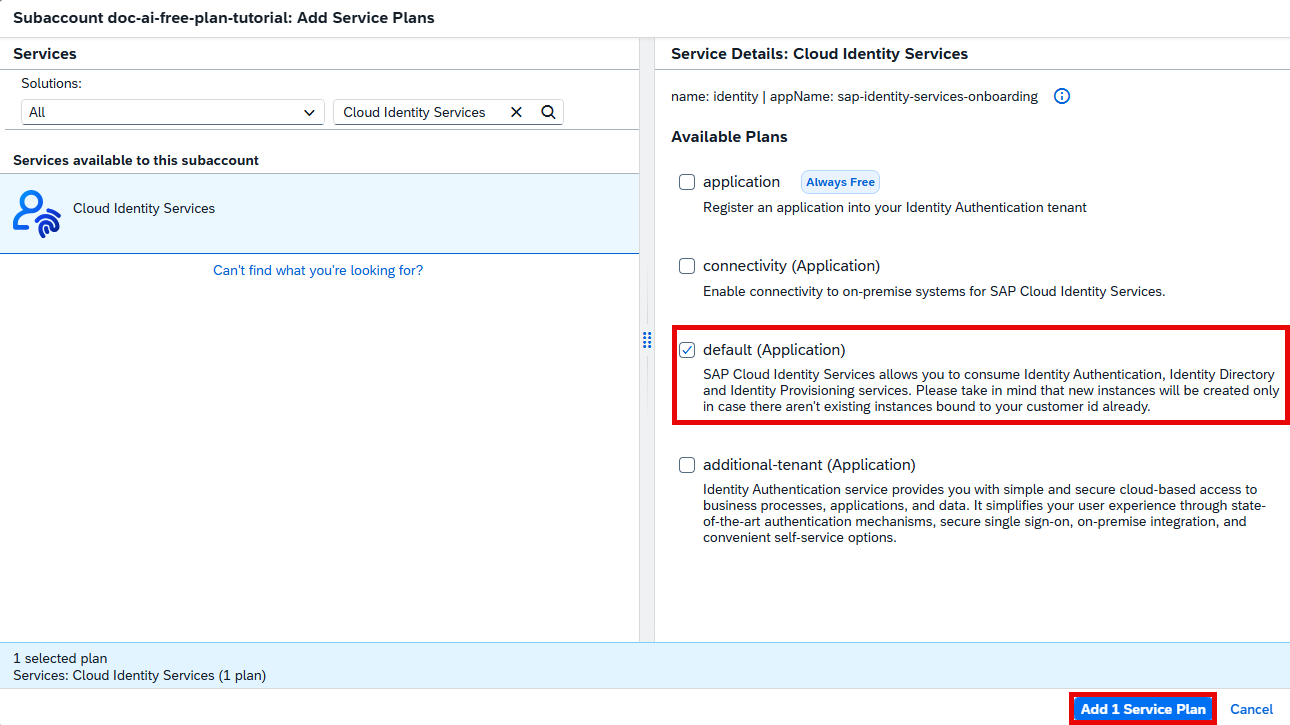Open the Solutions dropdown showing All
This screenshot has width=1290, height=725.
pos(173,112)
